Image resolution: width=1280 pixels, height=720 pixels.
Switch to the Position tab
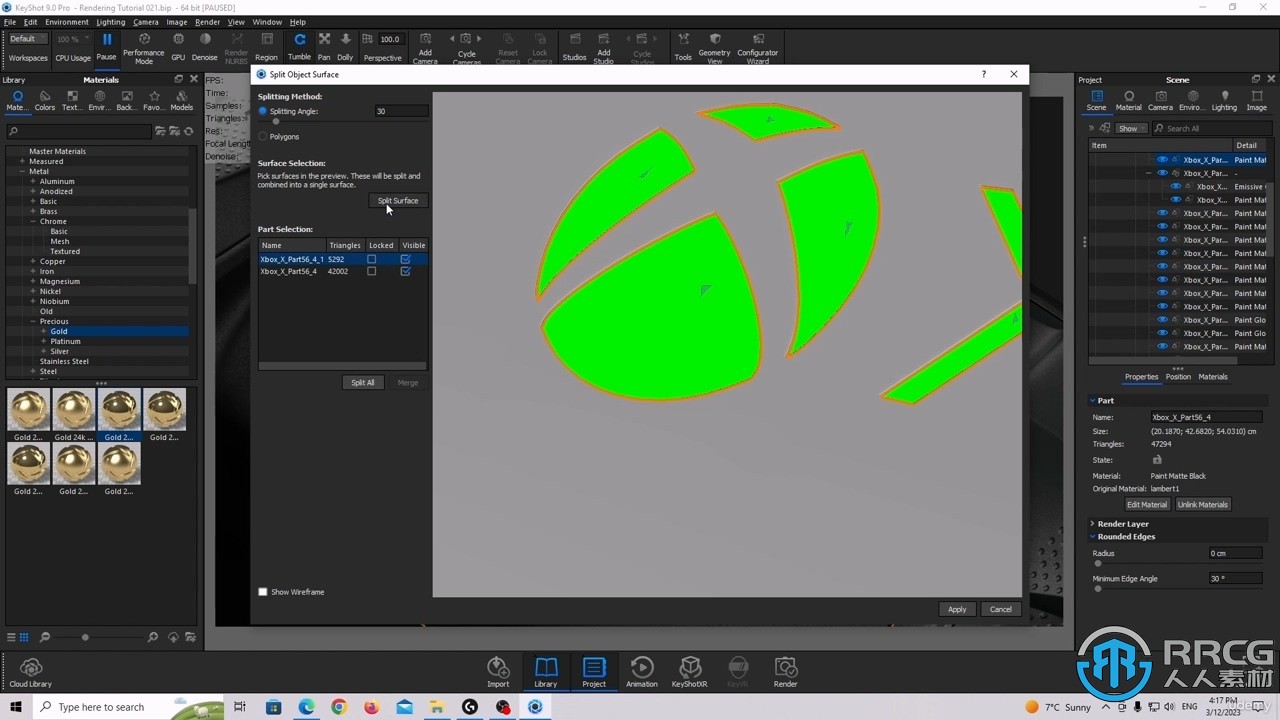1178,377
